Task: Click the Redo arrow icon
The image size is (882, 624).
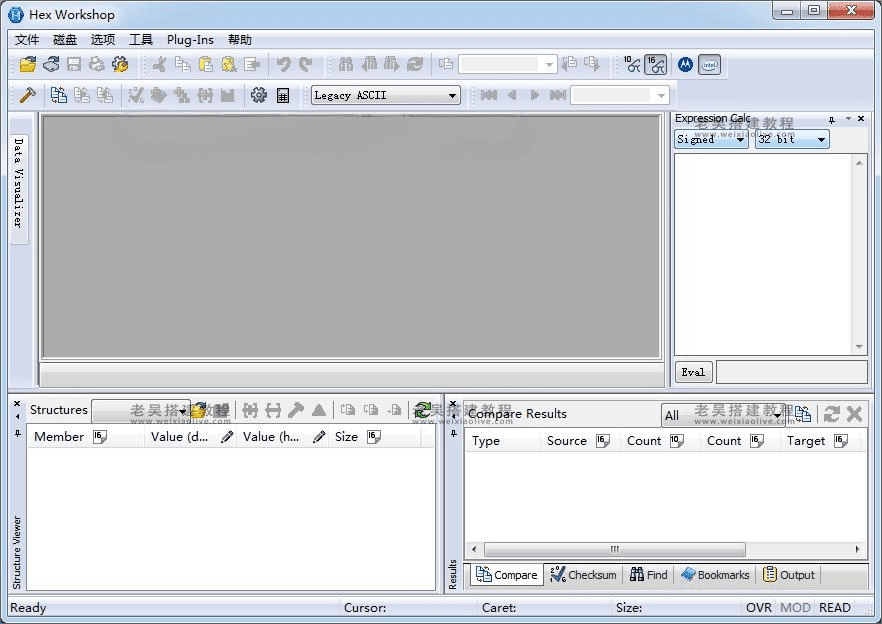Action: coord(305,64)
